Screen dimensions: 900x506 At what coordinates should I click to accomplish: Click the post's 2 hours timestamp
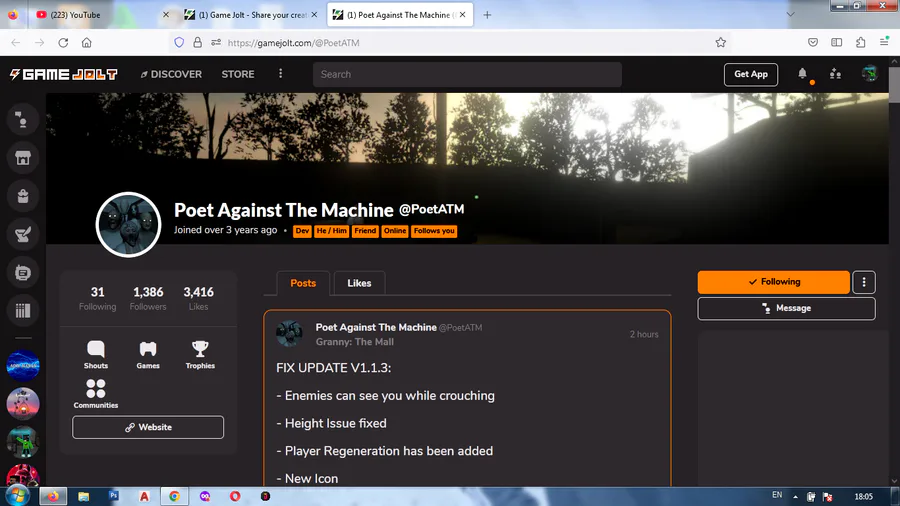pos(644,334)
